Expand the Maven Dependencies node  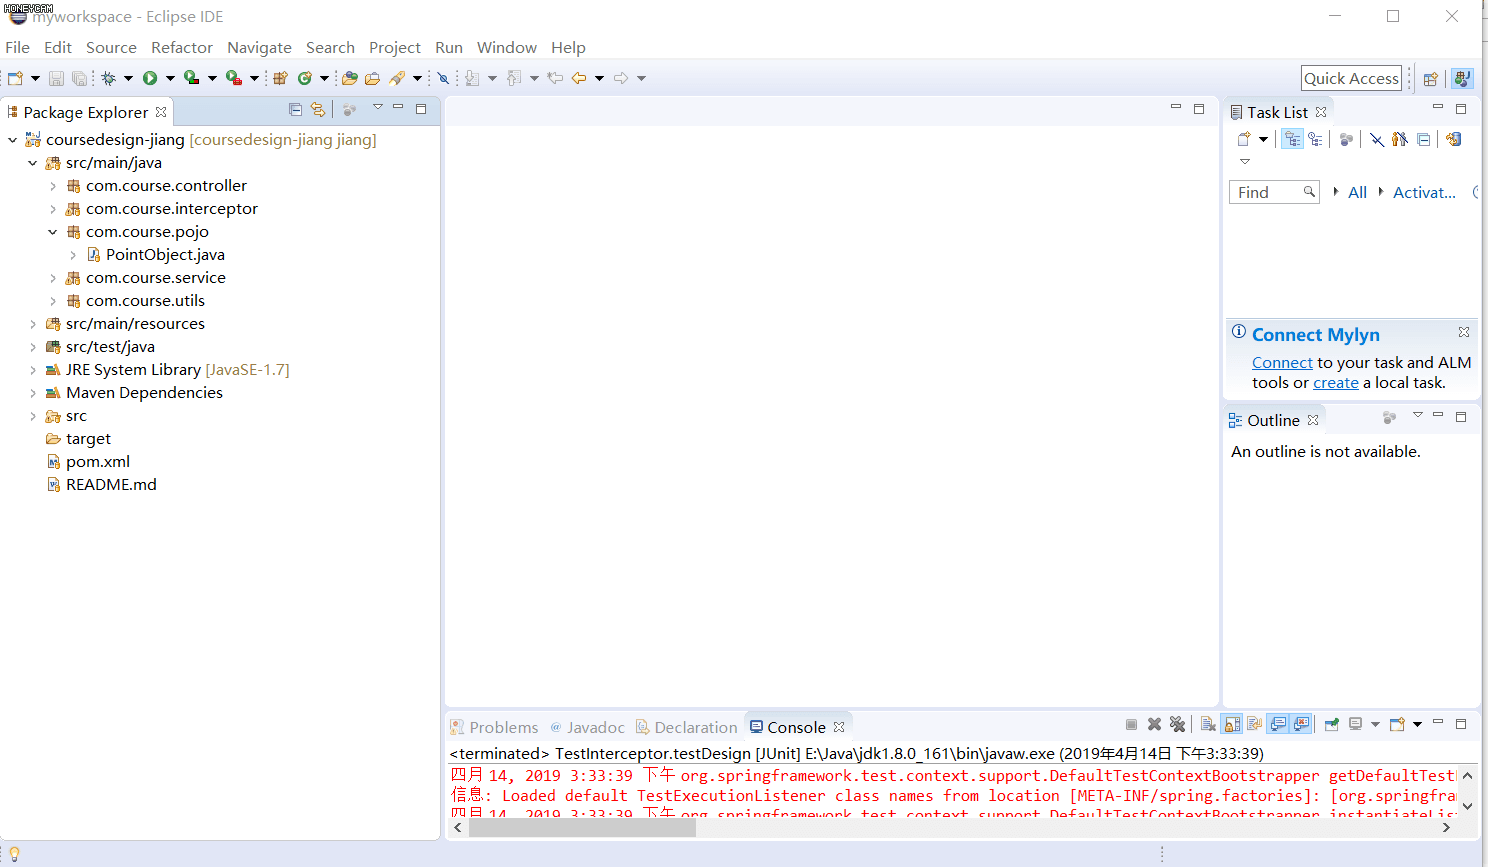32,393
